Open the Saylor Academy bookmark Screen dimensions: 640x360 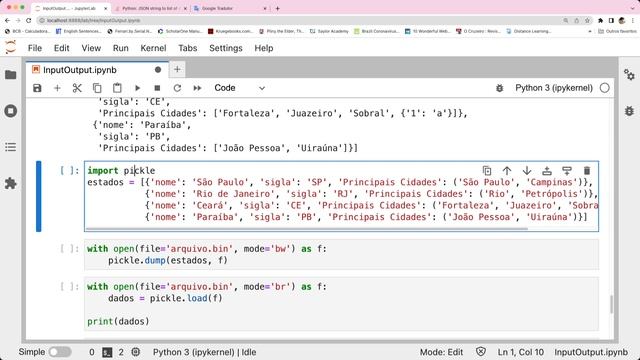pos(329,31)
